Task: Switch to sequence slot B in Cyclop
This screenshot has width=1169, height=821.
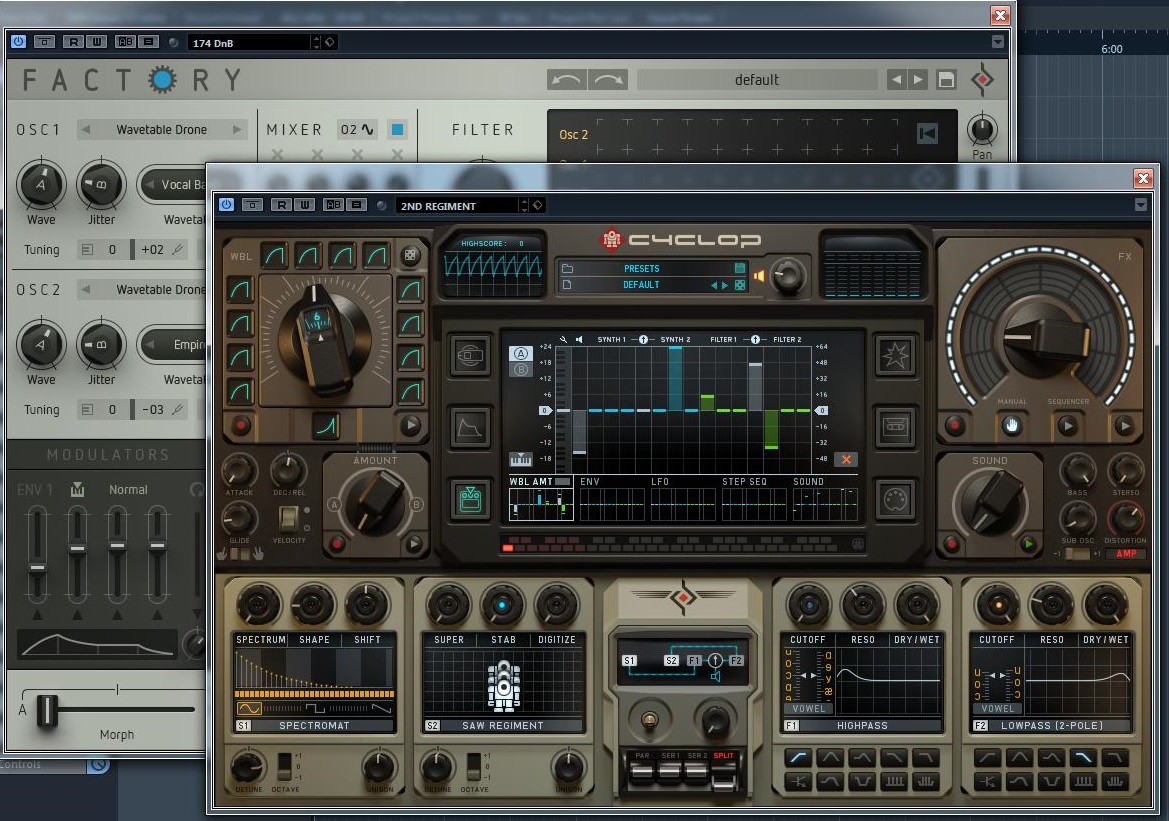Action: [x=520, y=369]
